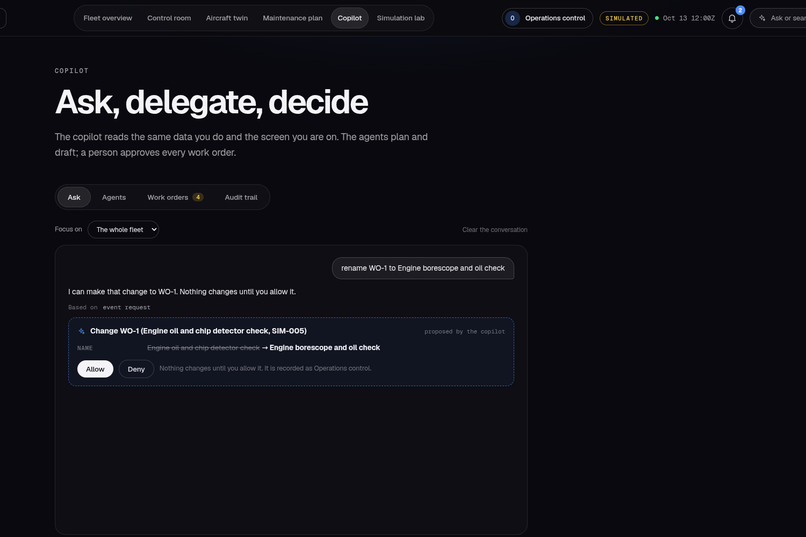The width and height of the screenshot is (806, 537).
Task: Focus the Ask or search input
Action: click(x=779, y=18)
